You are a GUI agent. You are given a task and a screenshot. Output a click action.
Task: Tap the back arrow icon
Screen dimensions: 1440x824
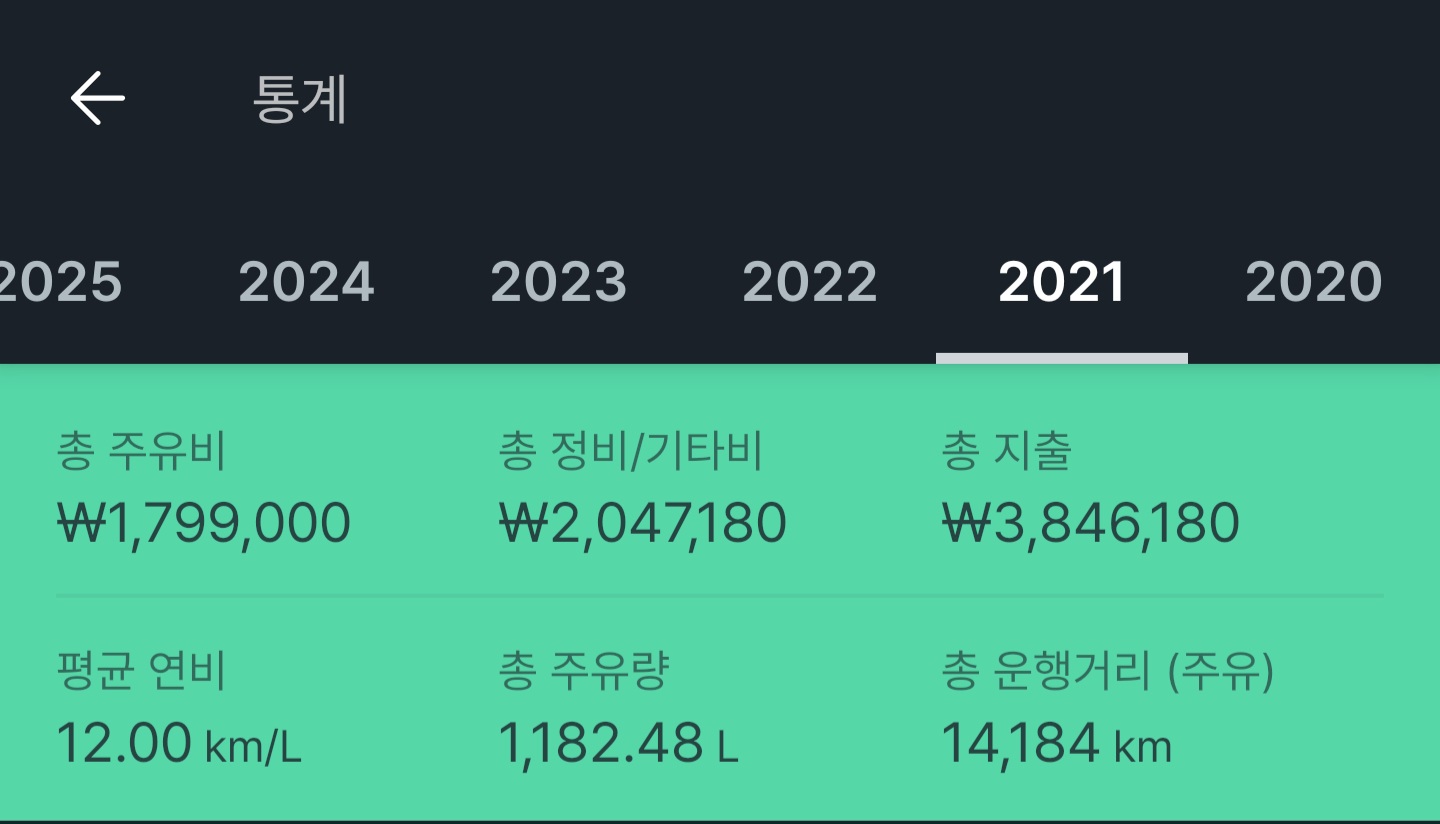97,98
